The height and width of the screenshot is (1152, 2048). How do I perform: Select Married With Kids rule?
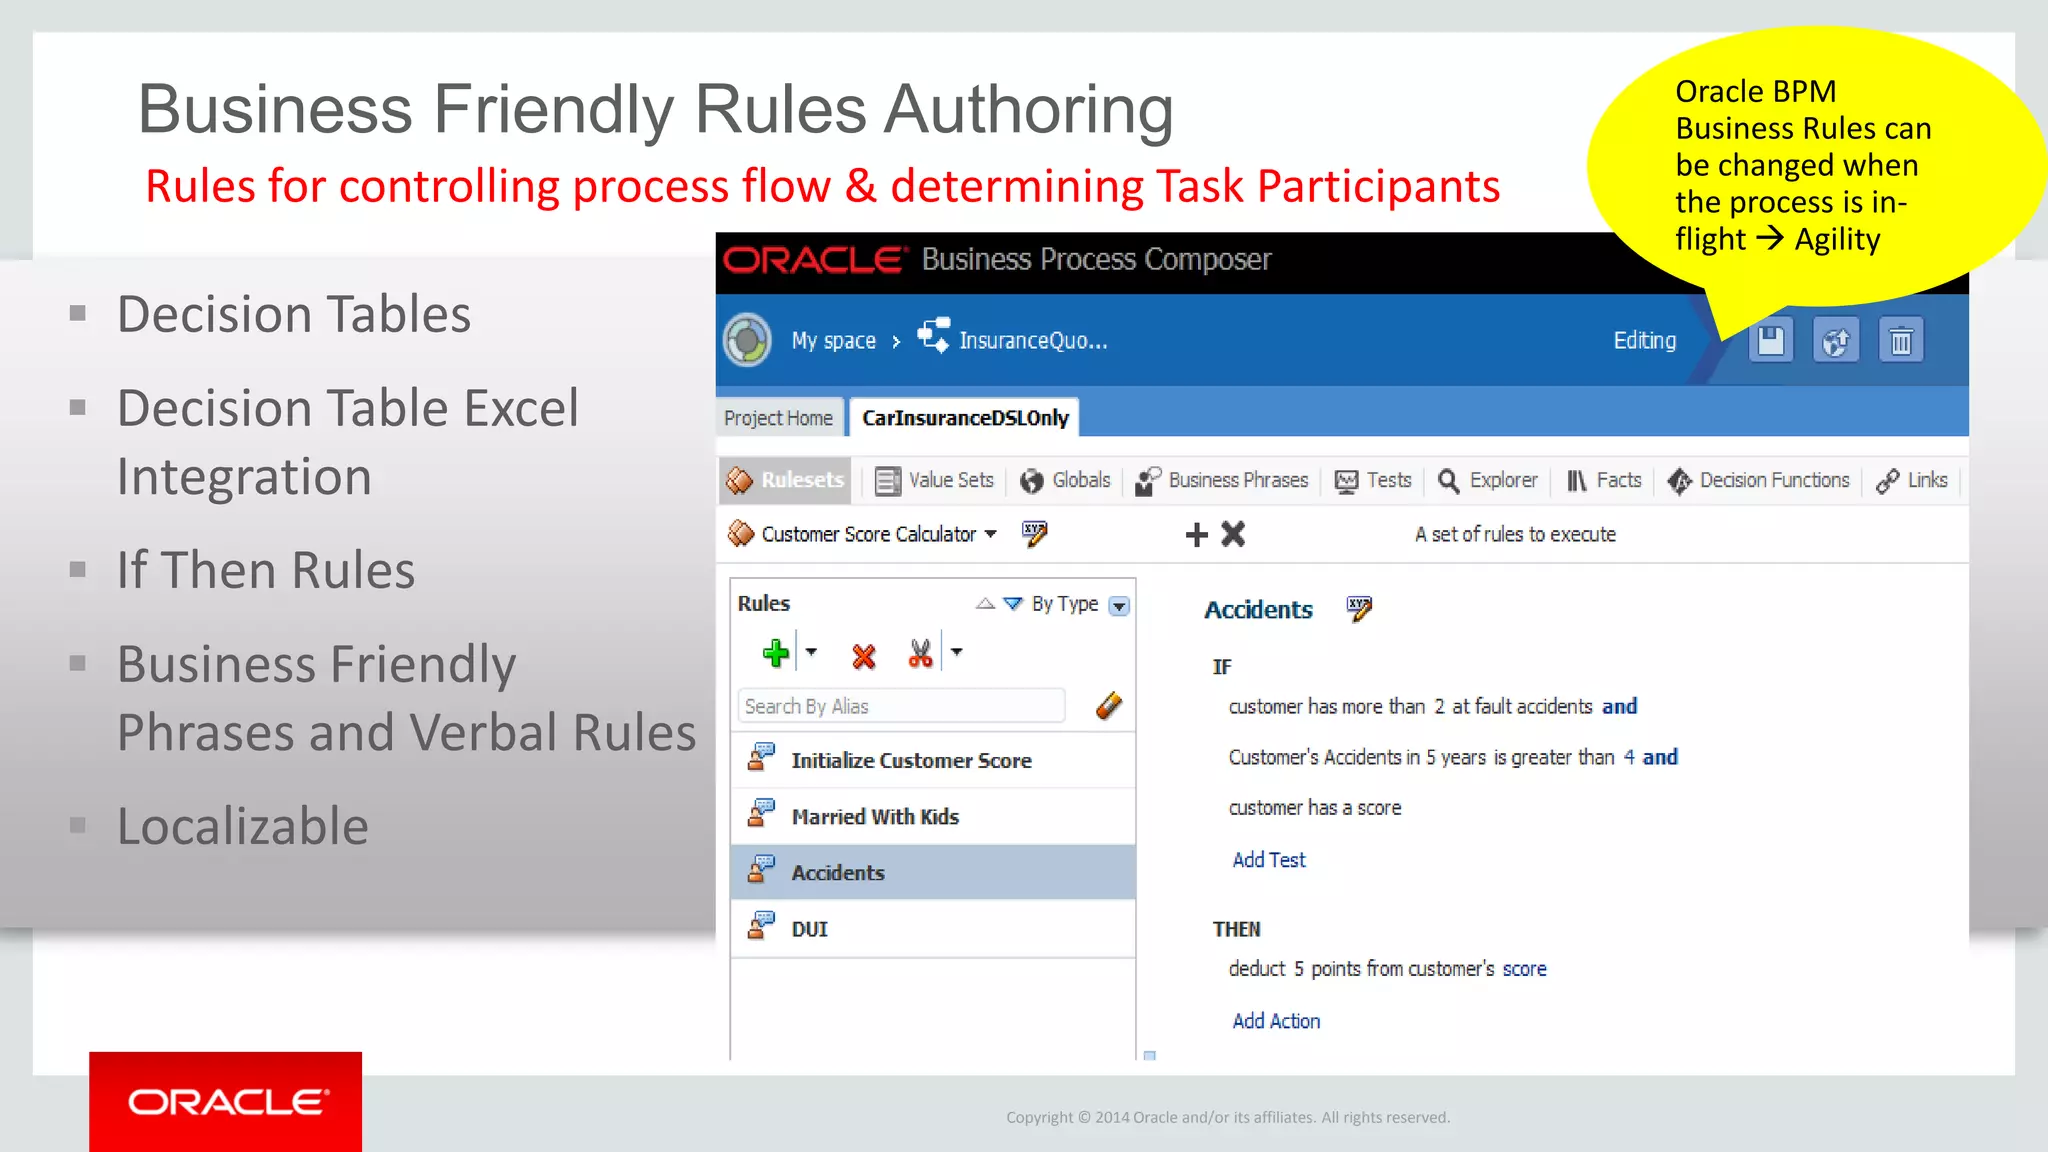[933, 817]
